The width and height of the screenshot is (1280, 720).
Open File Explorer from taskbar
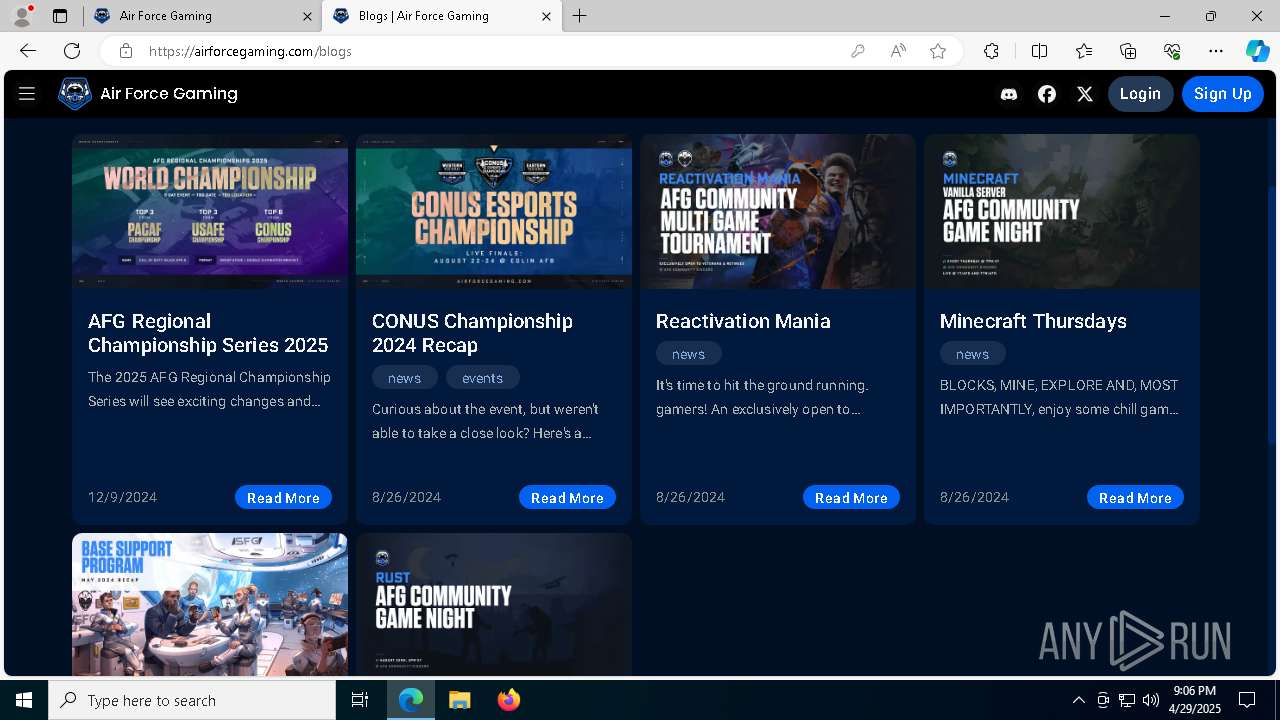click(459, 700)
